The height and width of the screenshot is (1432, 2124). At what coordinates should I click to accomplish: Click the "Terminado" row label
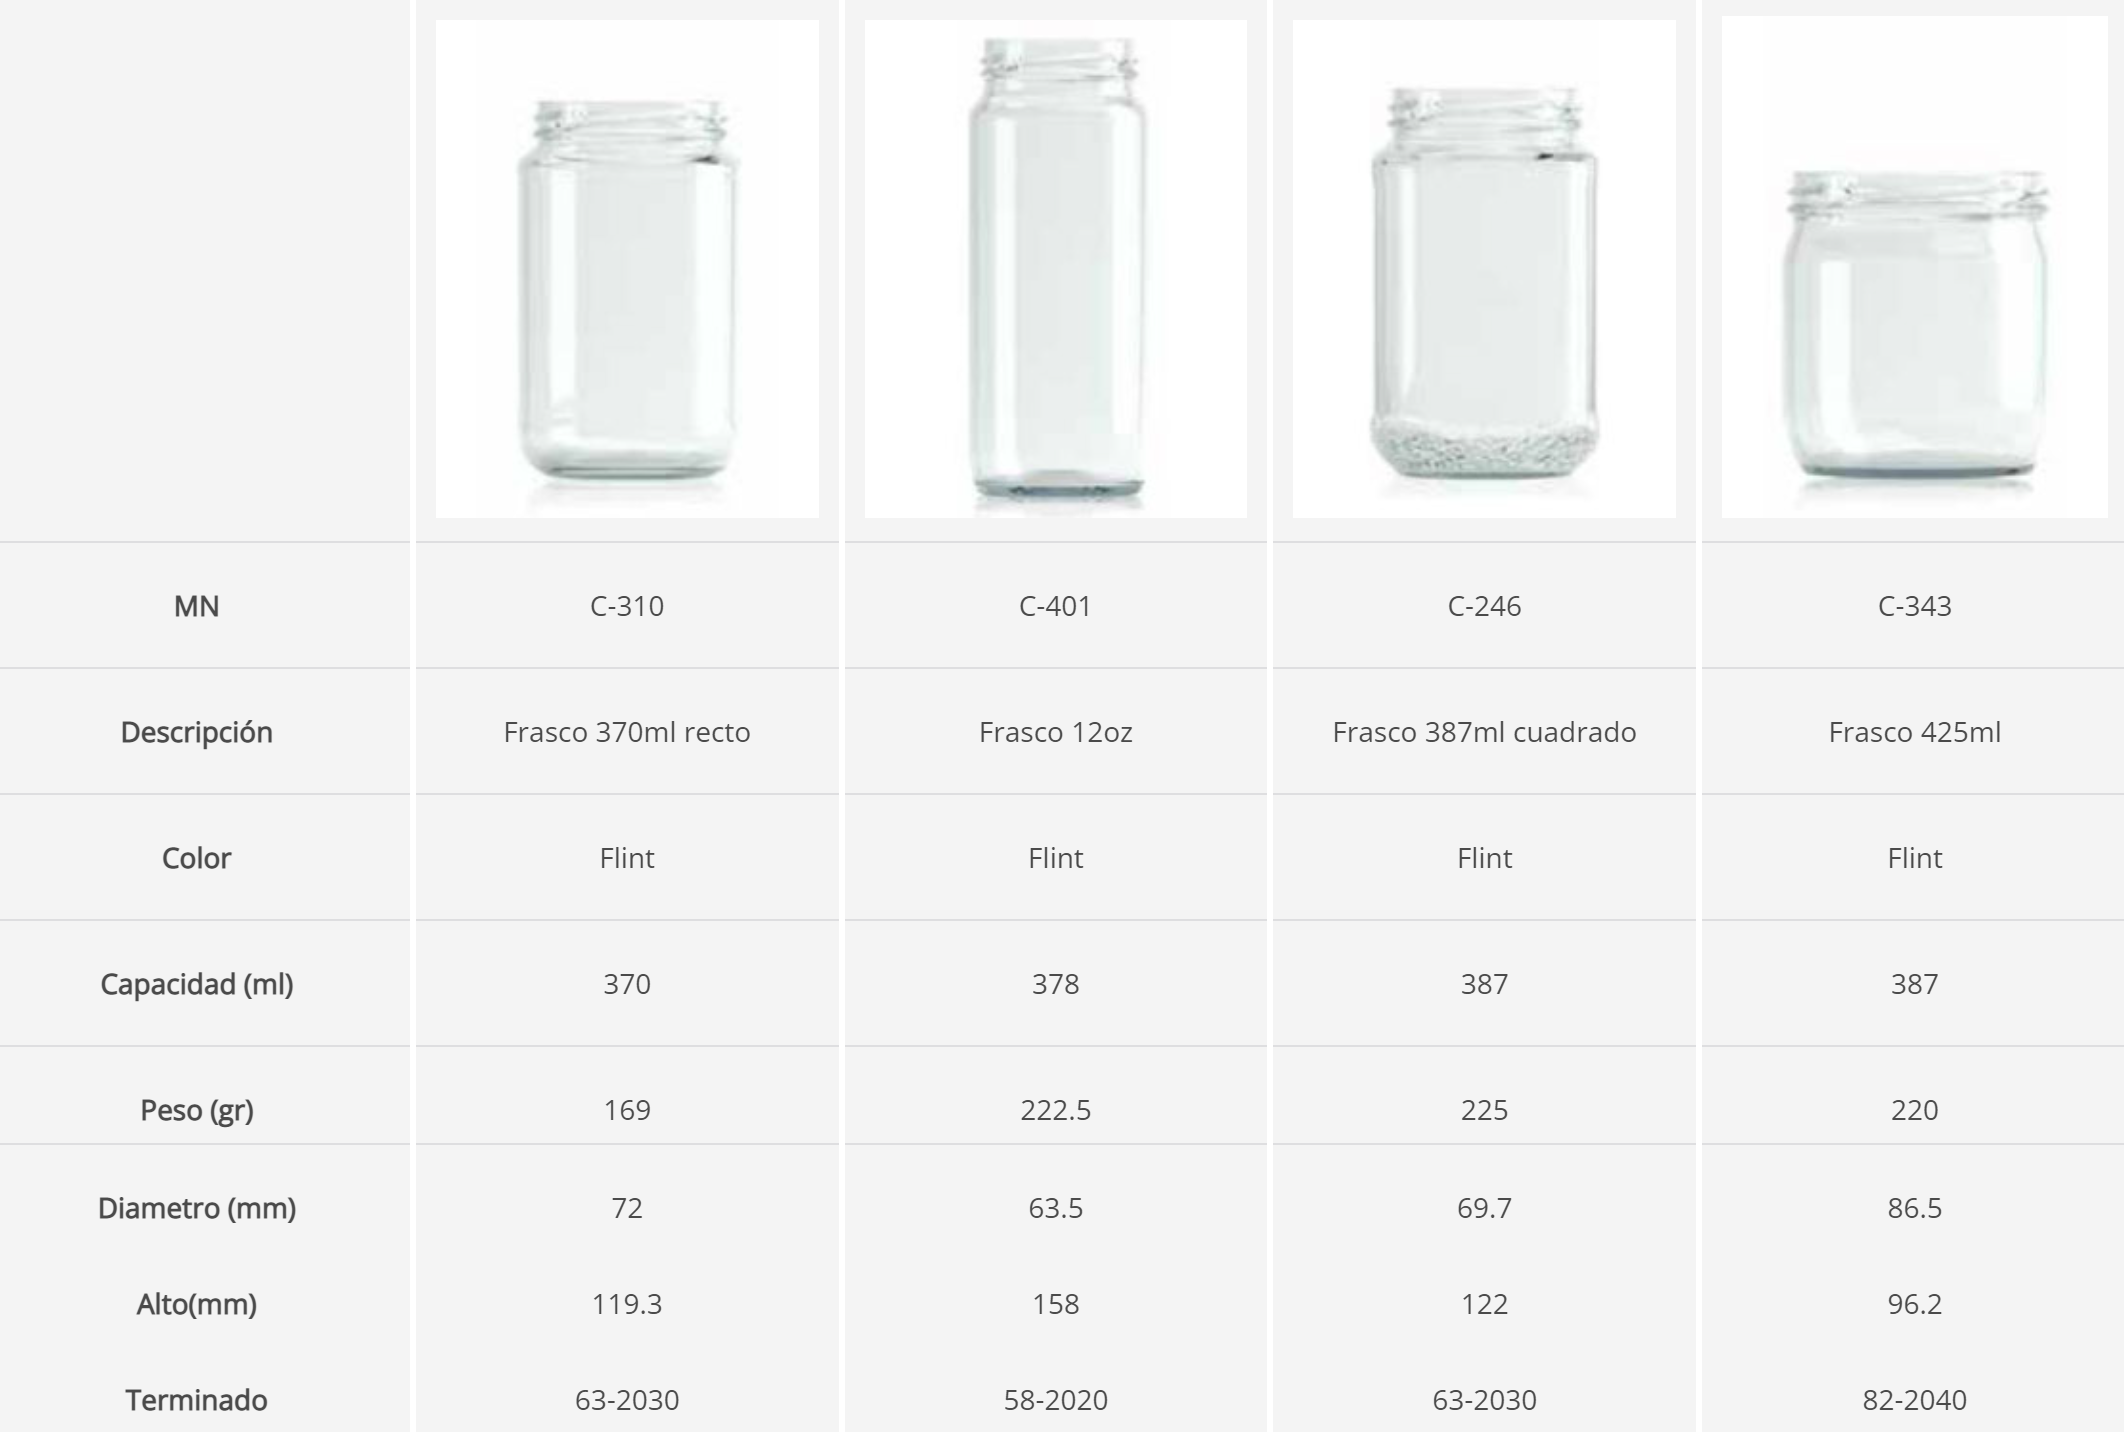coord(196,1400)
